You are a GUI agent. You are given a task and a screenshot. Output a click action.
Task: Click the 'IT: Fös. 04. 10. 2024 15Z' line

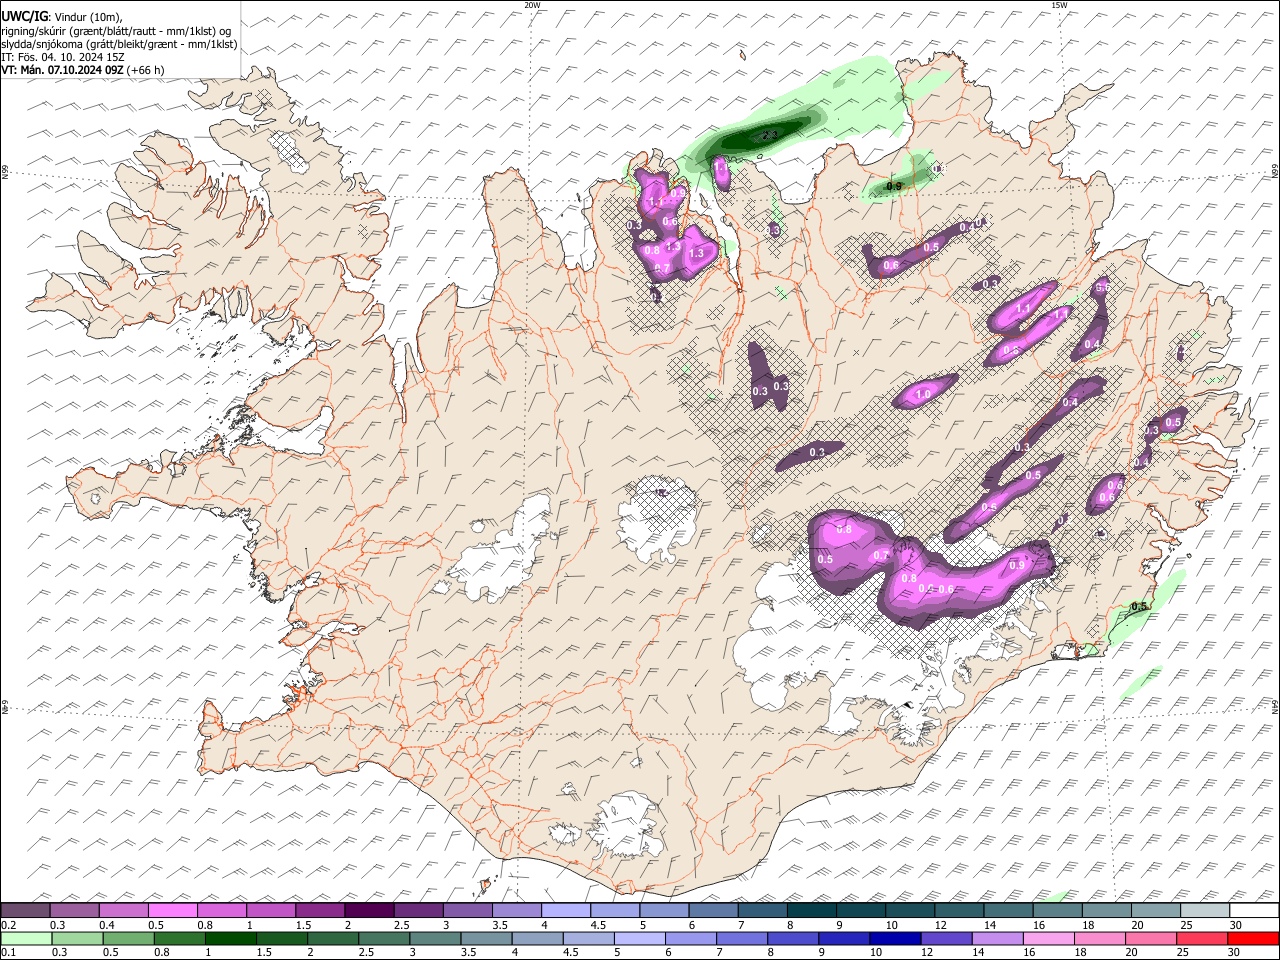click(x=63, y=57)
